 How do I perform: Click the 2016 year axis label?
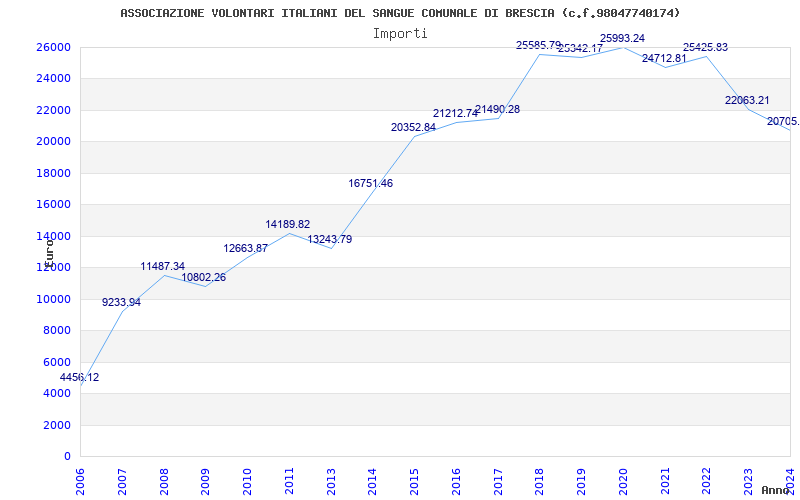(x=456, y=482)
